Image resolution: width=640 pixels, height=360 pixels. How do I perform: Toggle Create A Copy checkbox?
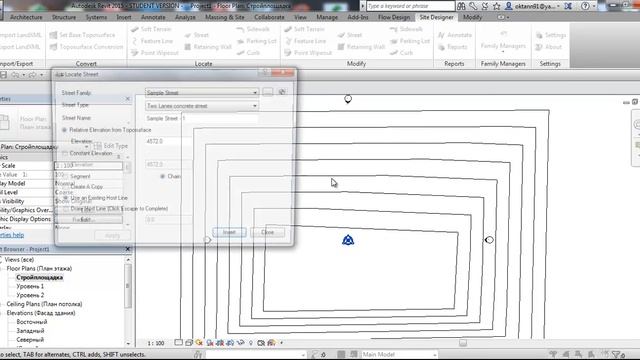coord(65,187)
